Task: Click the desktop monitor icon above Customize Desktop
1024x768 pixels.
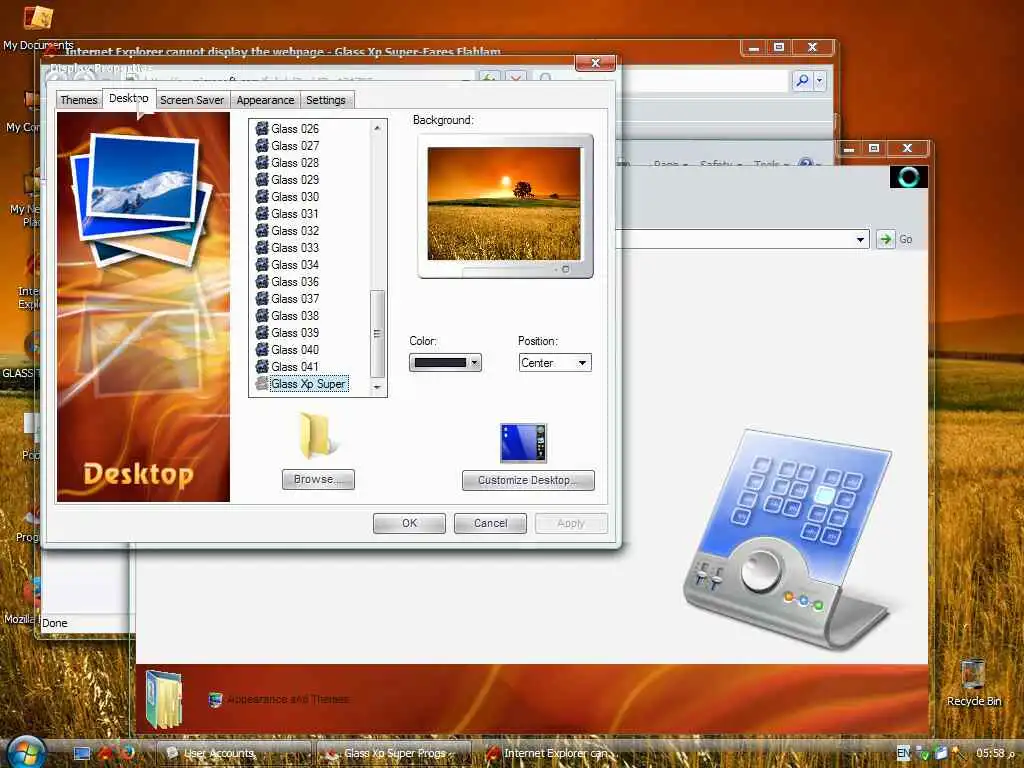Action: (x=523, y=442)
